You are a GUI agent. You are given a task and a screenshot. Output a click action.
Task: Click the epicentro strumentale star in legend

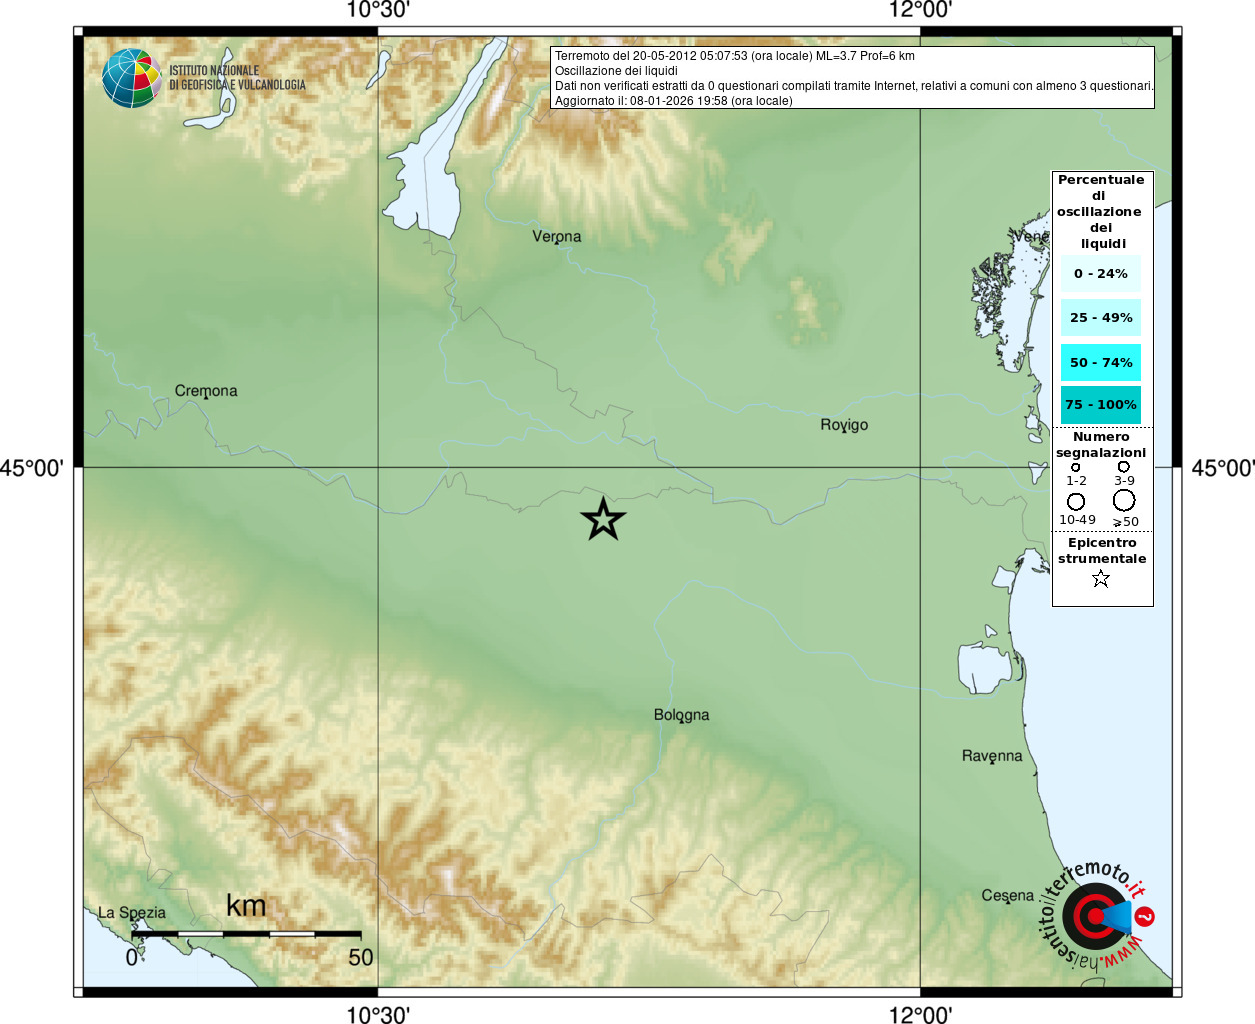[x=1101, y=579]
